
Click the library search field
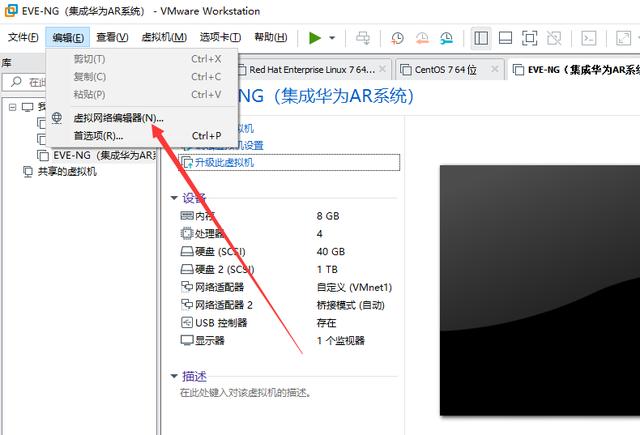[x=25, y=82]
